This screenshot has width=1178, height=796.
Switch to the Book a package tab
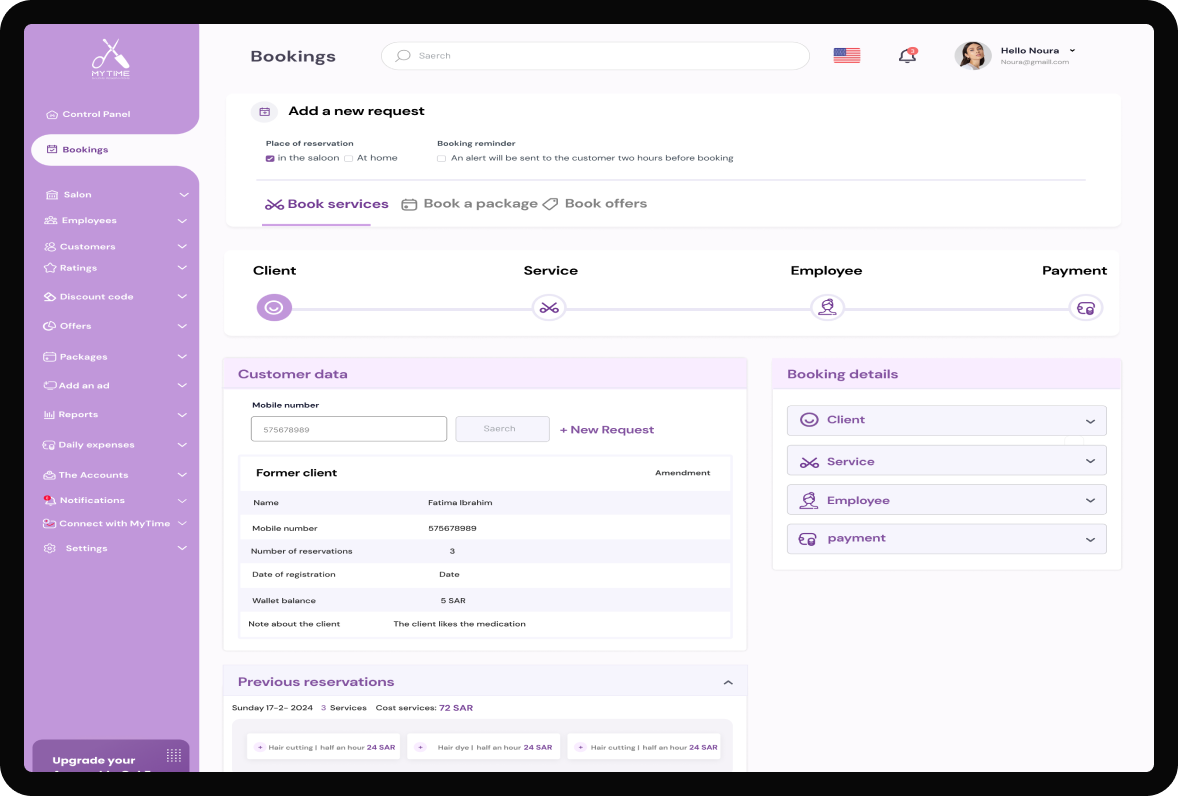[470, 204]
